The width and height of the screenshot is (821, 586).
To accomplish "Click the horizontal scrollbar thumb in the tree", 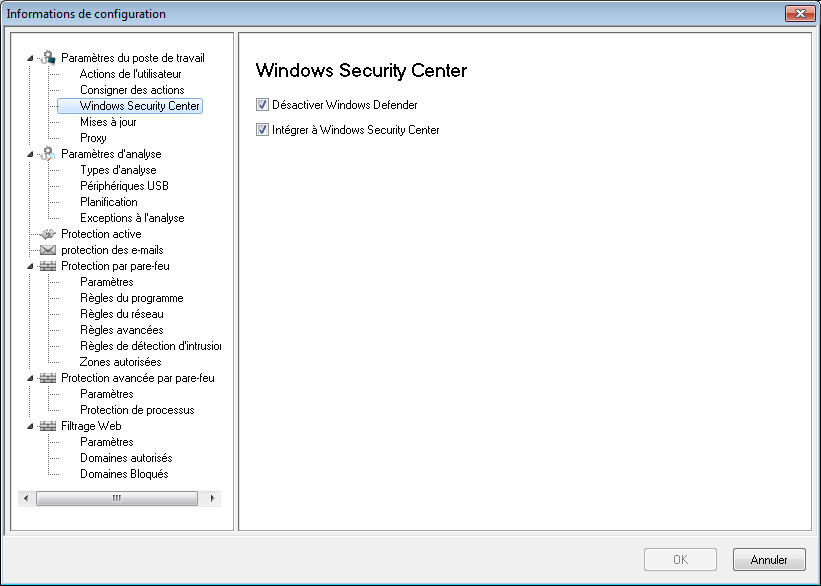I will coord(117,499).
